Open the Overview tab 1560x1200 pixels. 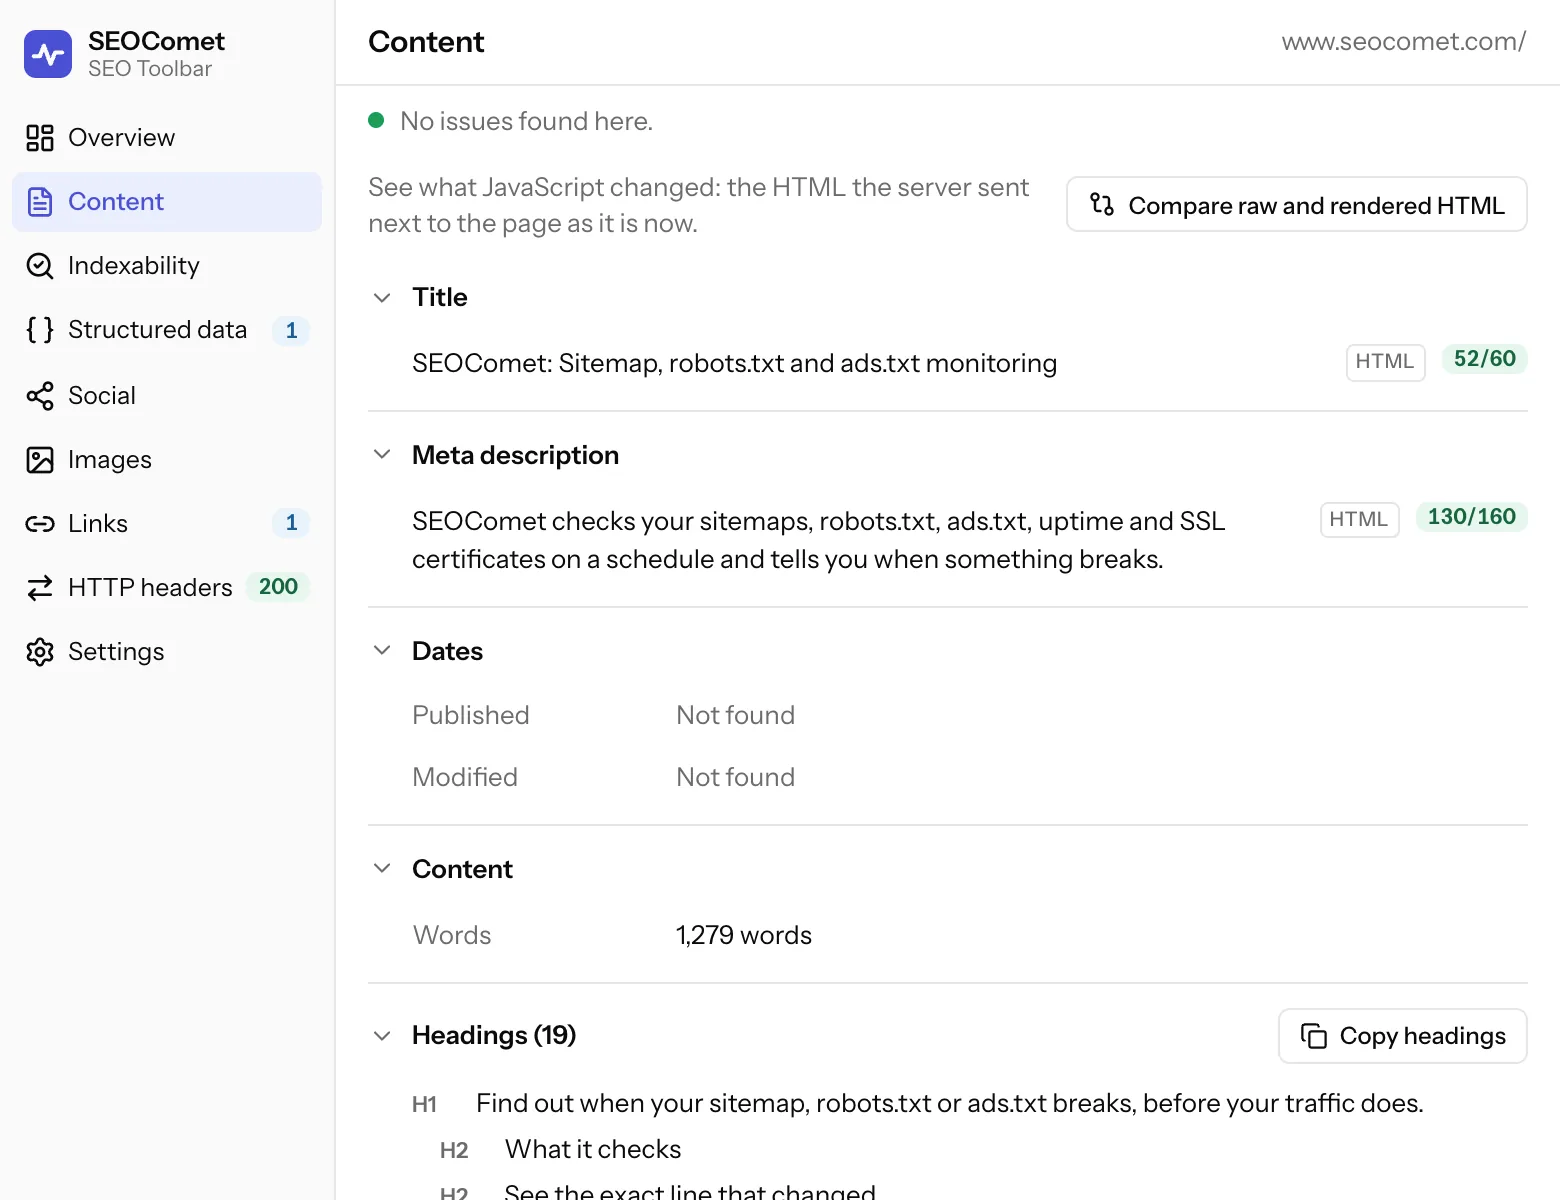167,138
